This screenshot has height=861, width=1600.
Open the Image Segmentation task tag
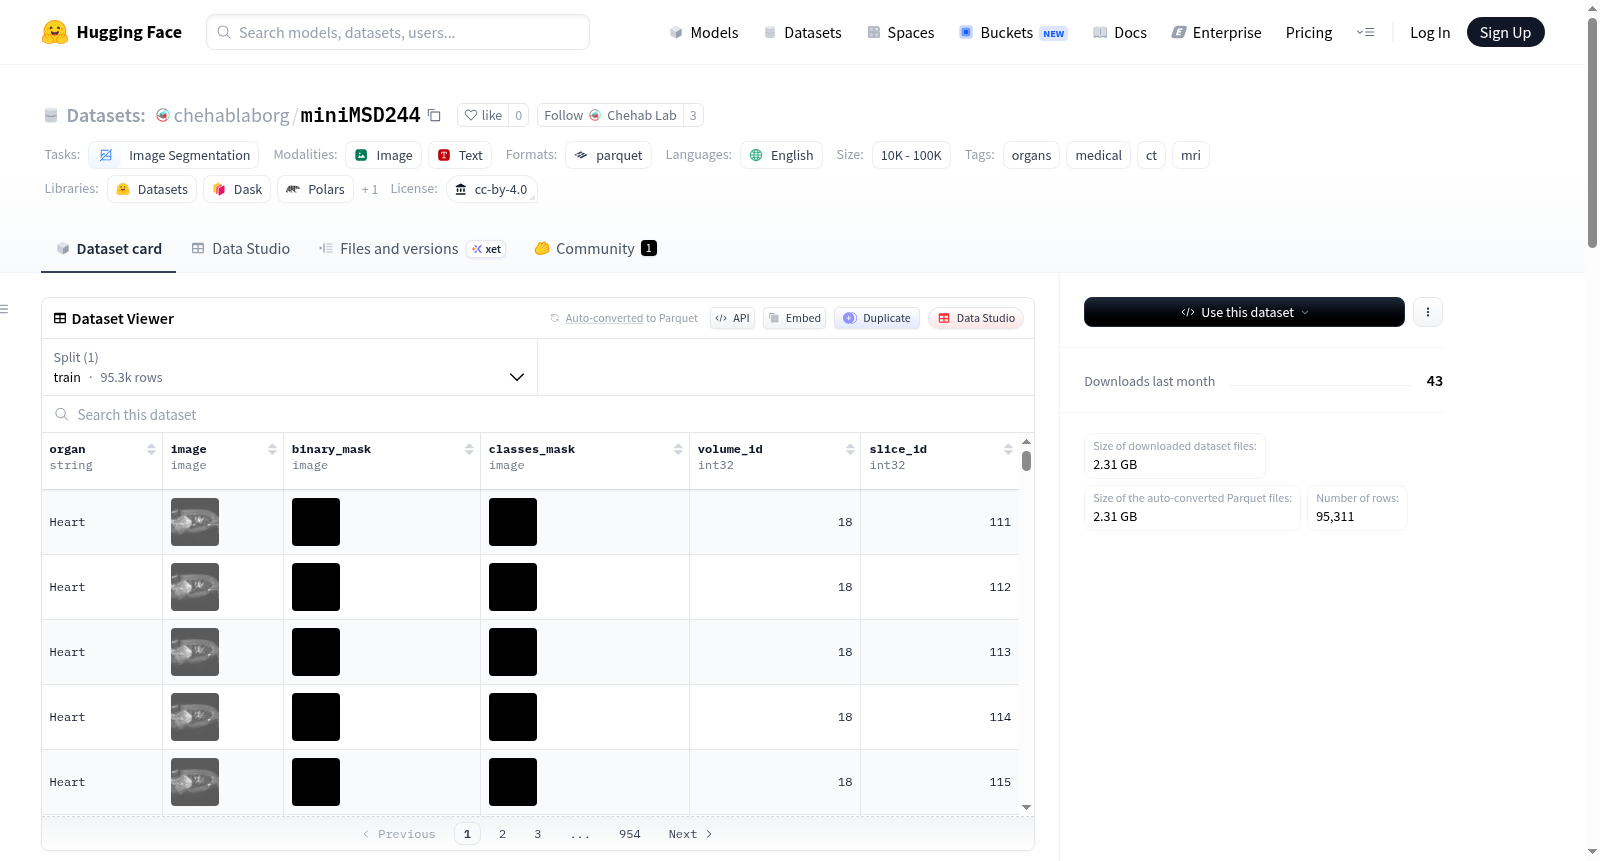[x=174, y=155]
